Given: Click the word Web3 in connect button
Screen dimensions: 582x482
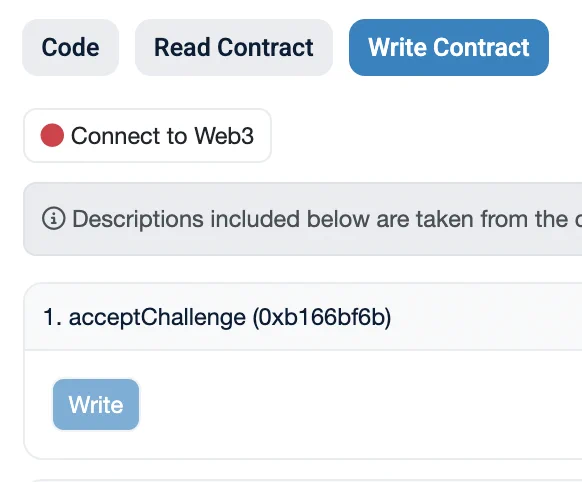Looking at the screenshot, I should pos(224,135).
